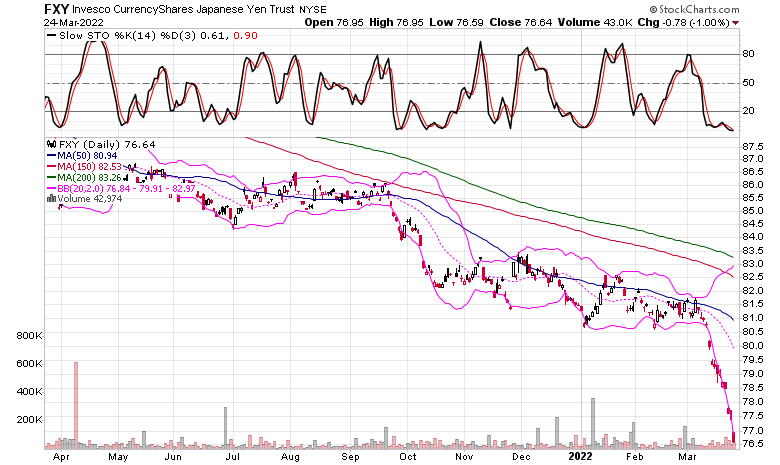Image resolution: width=780 pixels, height=465 pixels.
Task: Click the Jul label on time axis
Action: point(232,457)
